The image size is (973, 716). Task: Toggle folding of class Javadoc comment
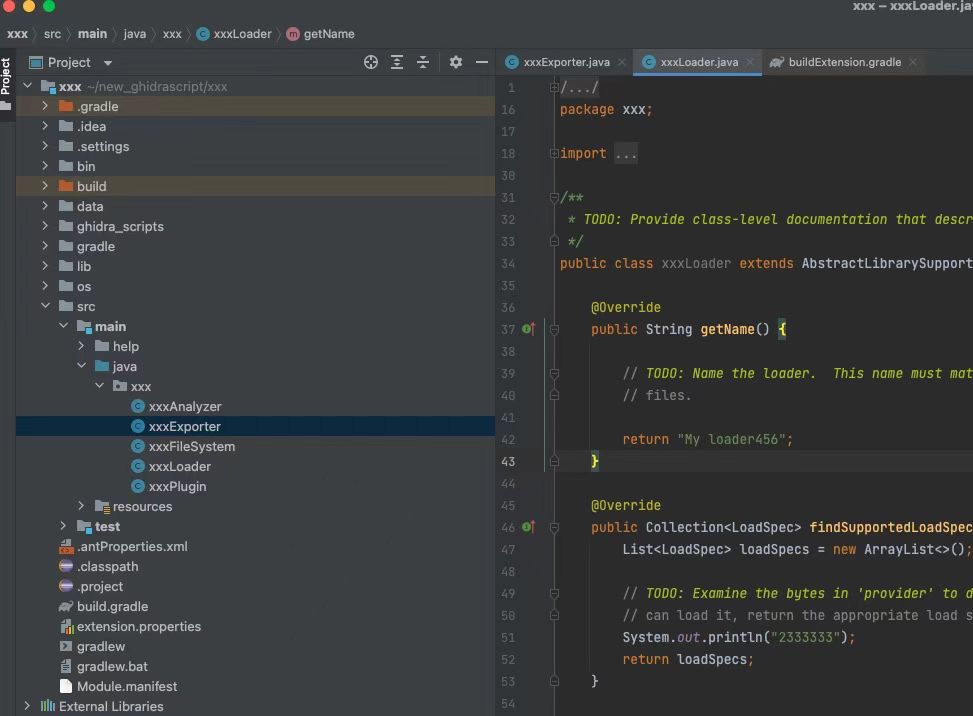click(554, 198)
